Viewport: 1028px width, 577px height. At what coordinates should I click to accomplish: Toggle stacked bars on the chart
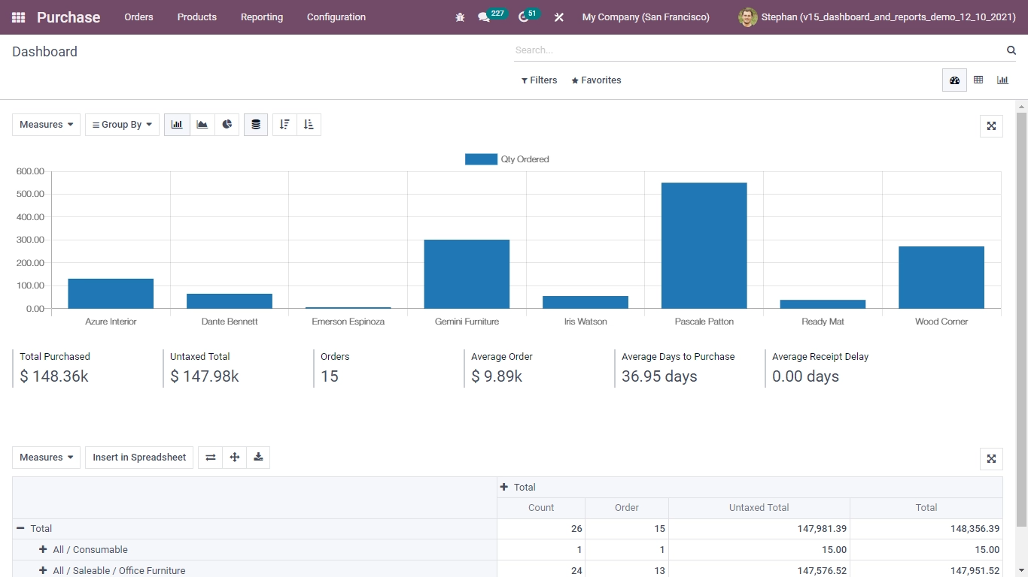point(254,124)
